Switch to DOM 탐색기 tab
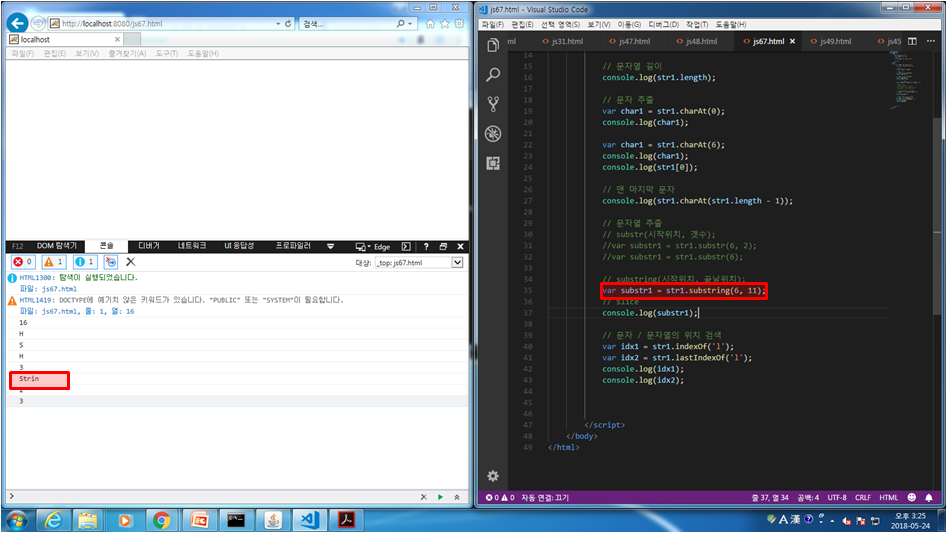 click(57, 246)
